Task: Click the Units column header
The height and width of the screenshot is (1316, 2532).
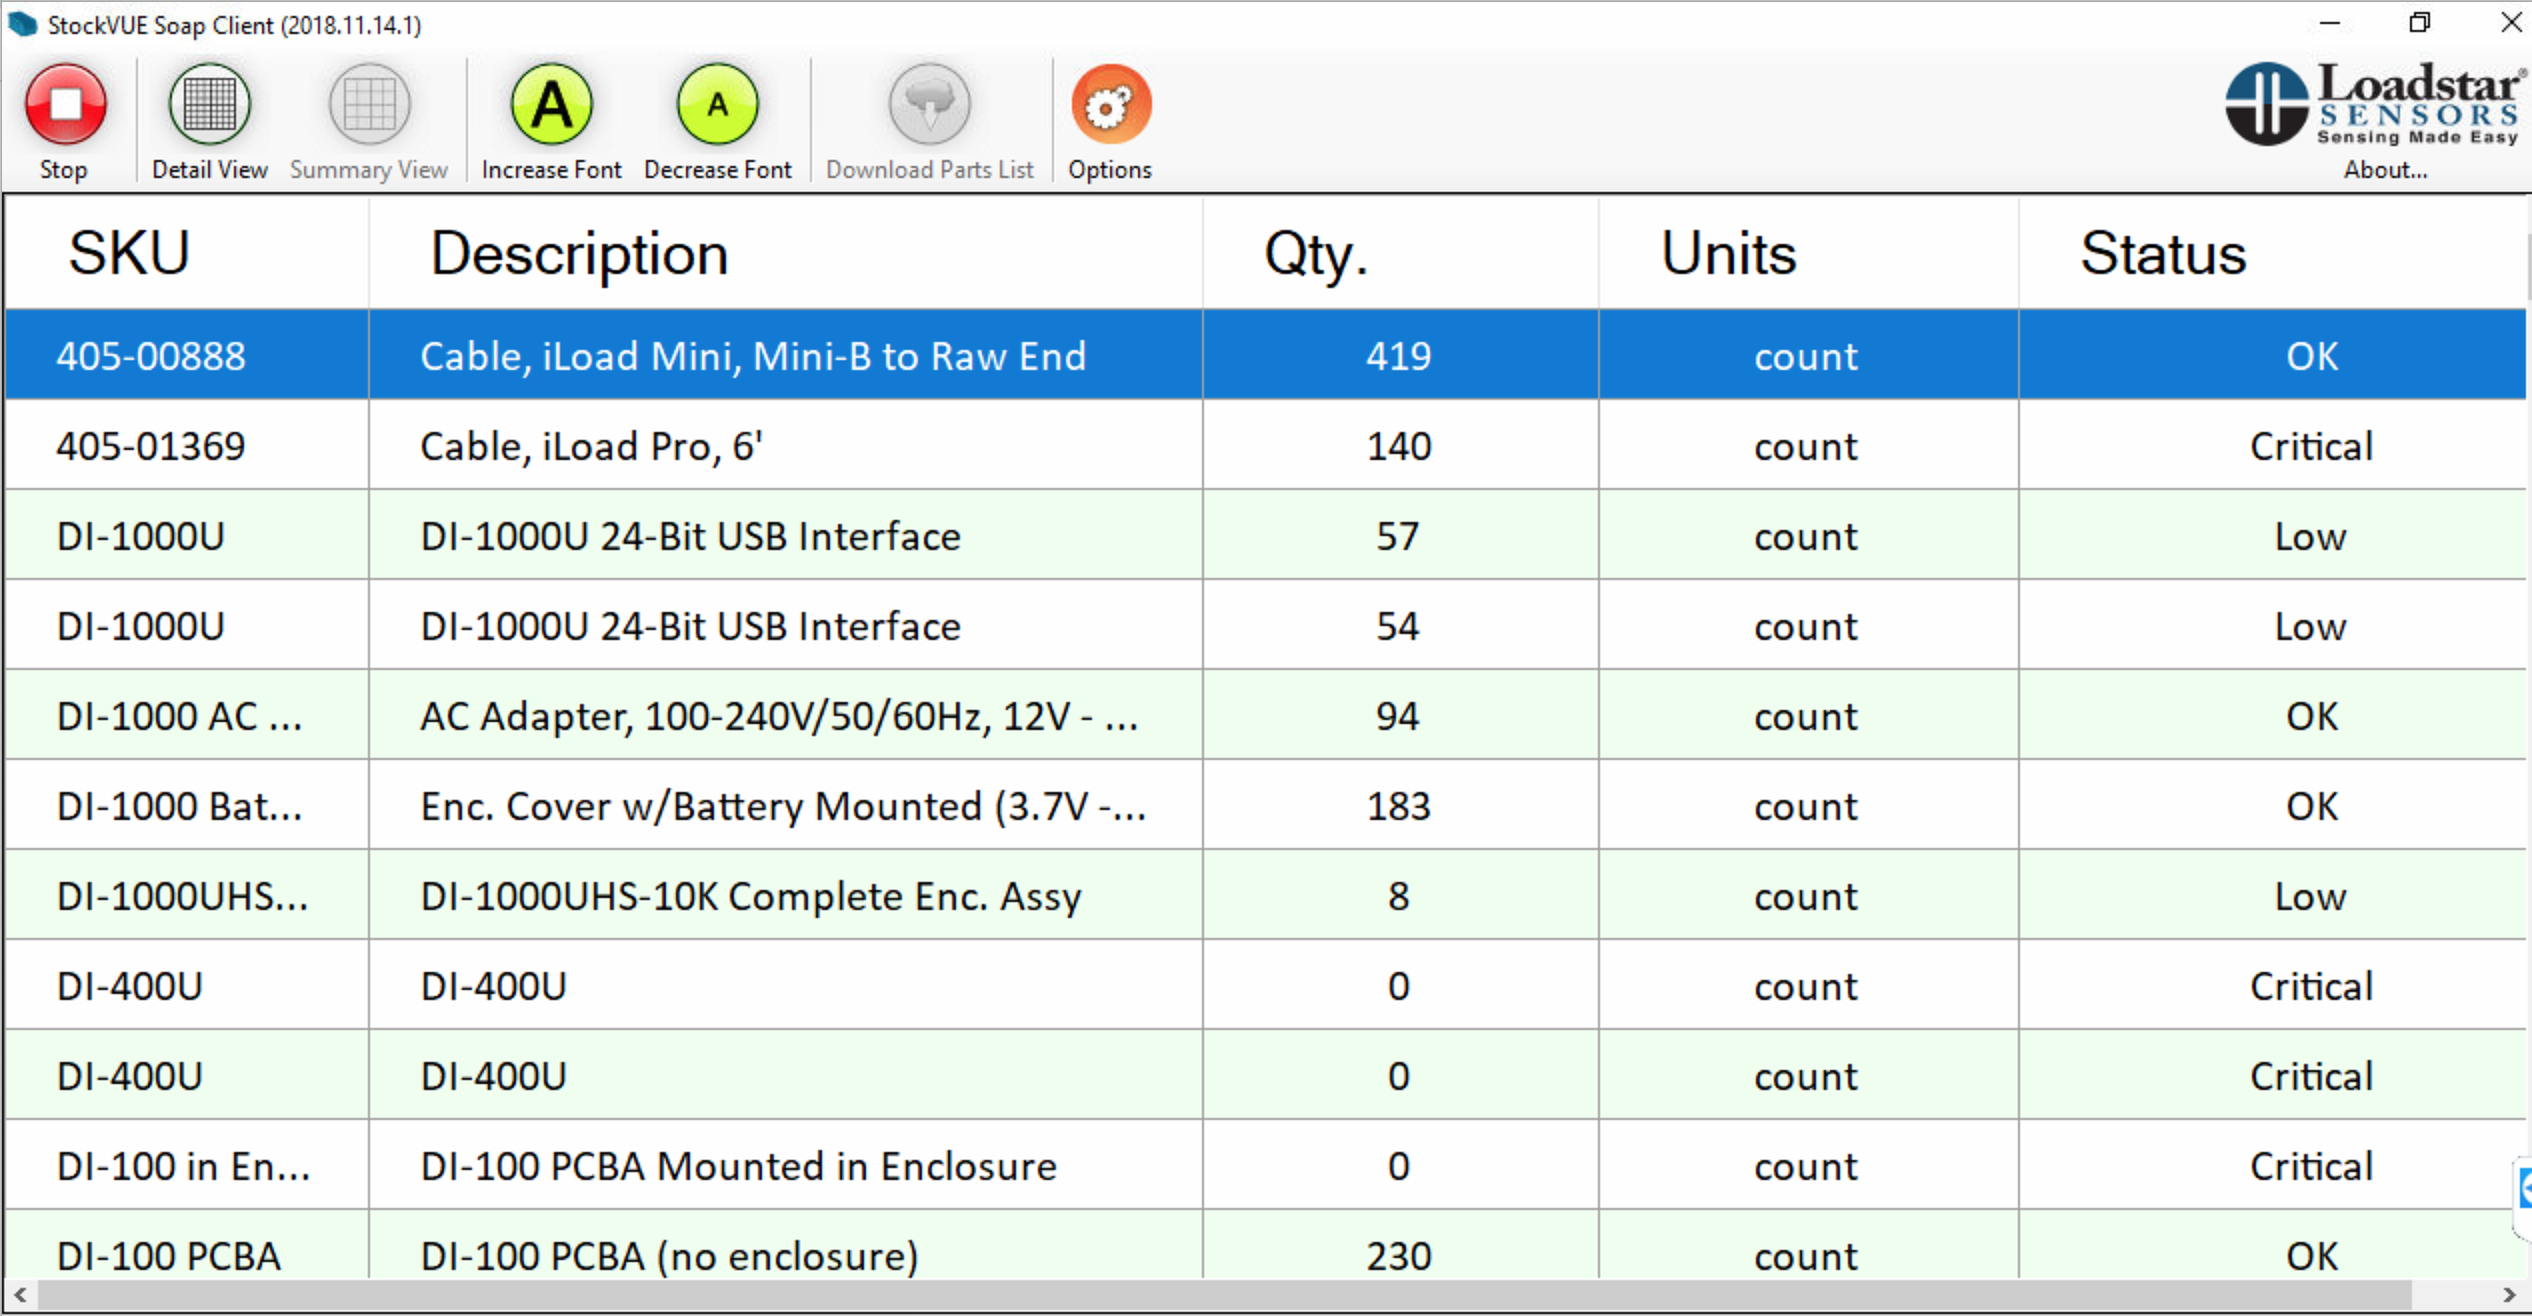Action: tap(1728, 253)
